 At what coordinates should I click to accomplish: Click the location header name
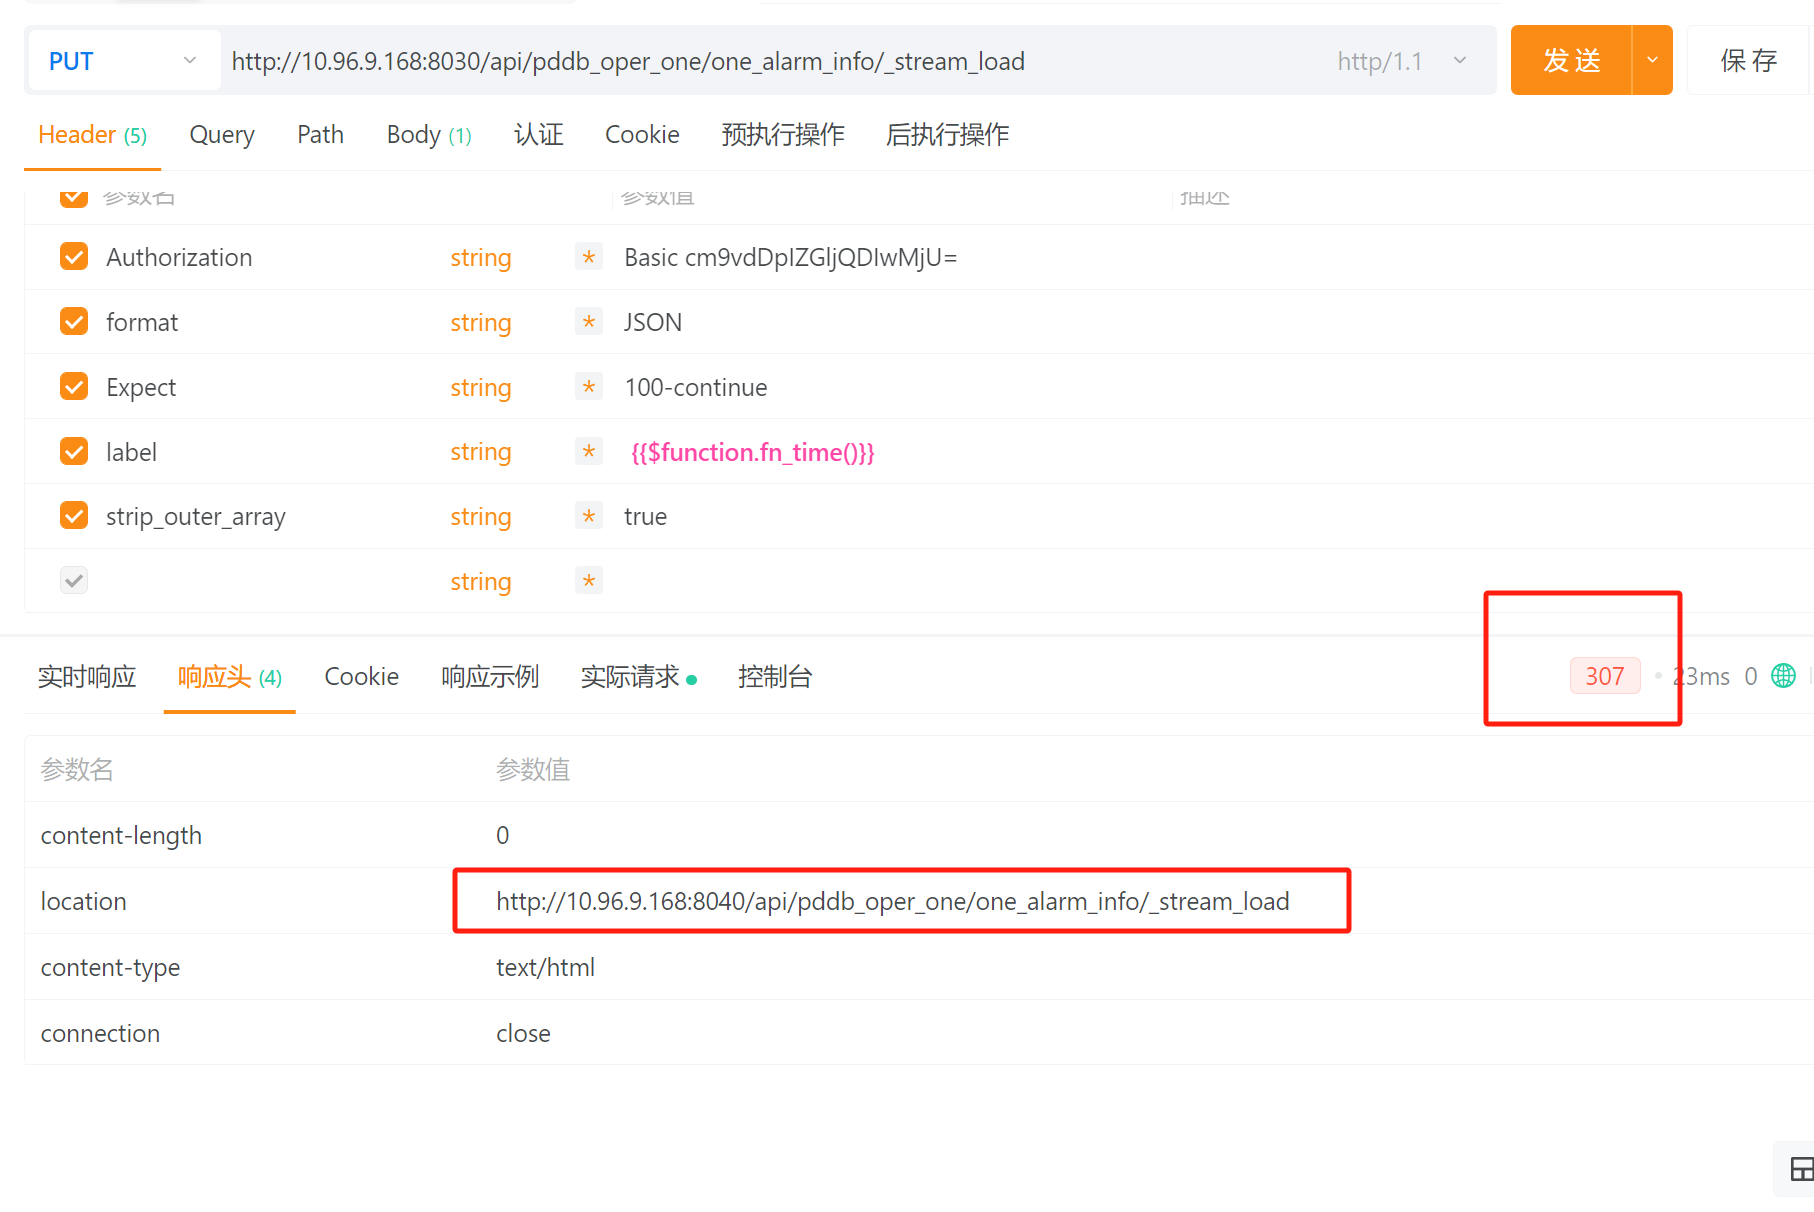[x=83, y=902]
